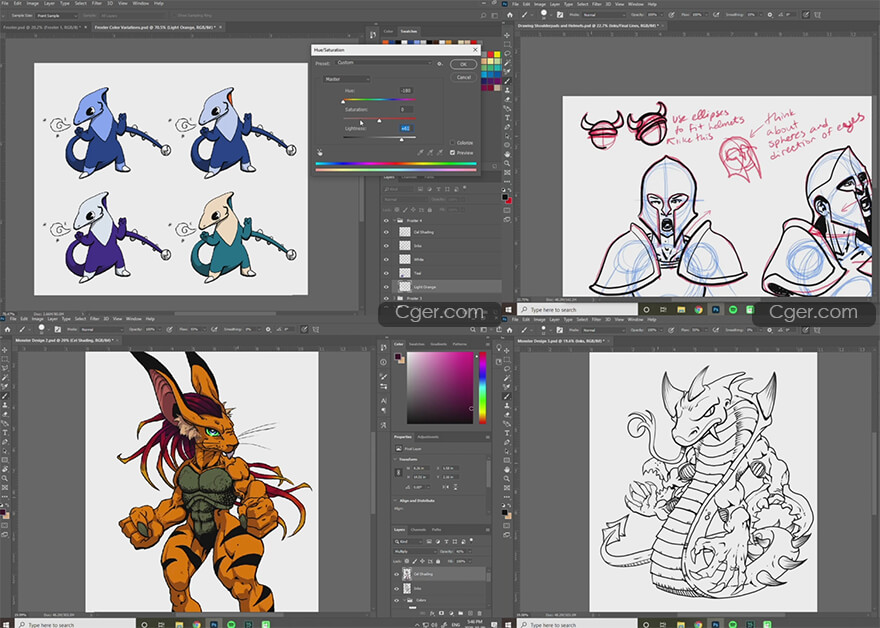Screen dimensions: 880x628
Task: Select Hand tool in Monster Design 3 window
Action: point(507,469)
